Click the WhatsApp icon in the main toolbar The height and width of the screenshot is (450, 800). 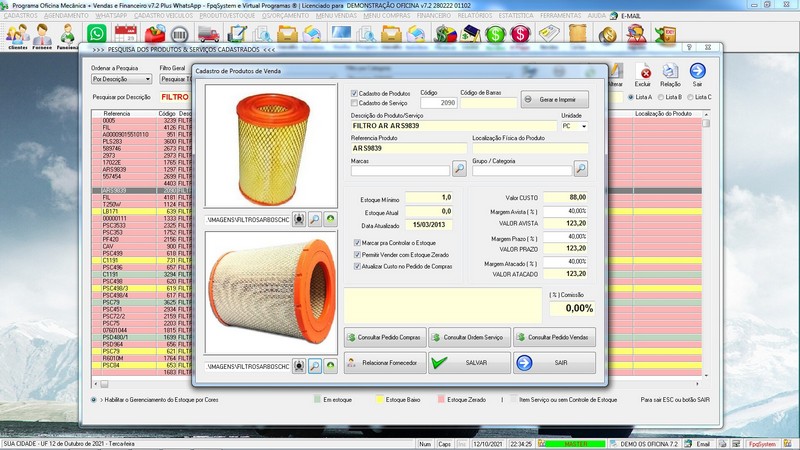(x=96, y=35)
